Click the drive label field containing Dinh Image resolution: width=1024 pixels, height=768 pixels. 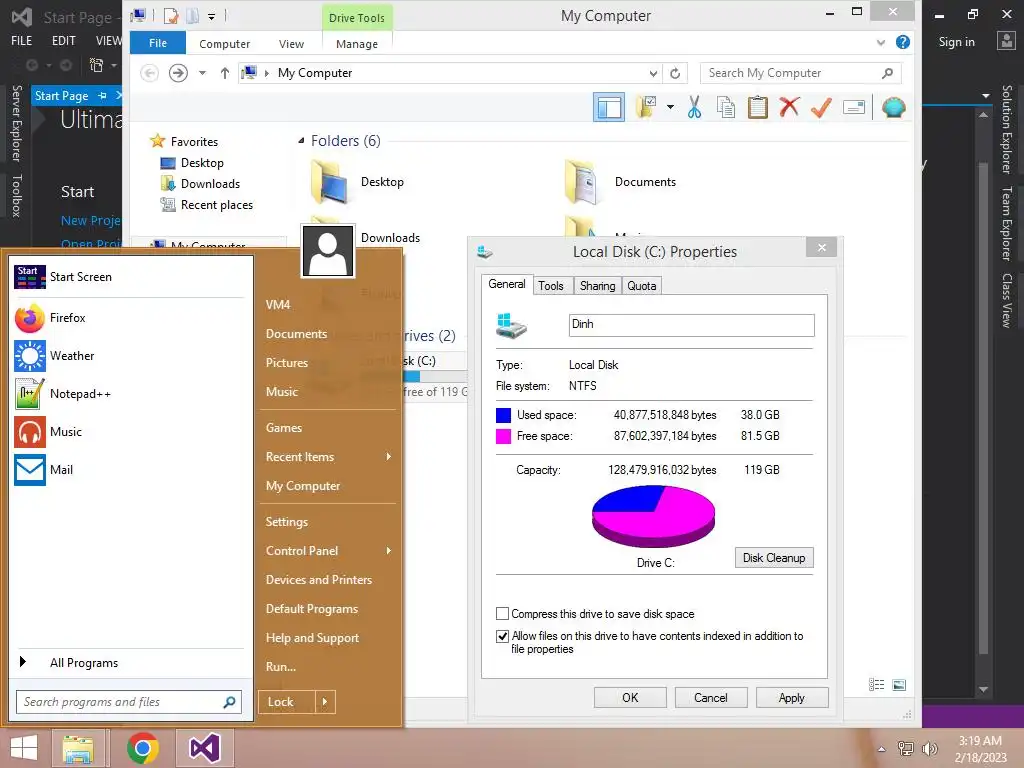(692, 325)
